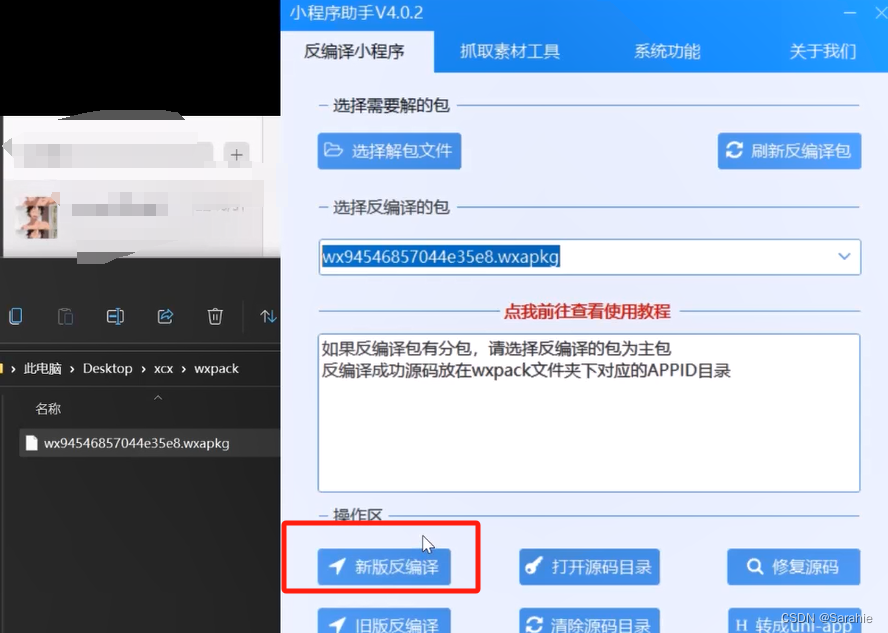Switch to 反编译小程序 tab
The width and height of the screenshot is (888, 633).
coord(355,52)
